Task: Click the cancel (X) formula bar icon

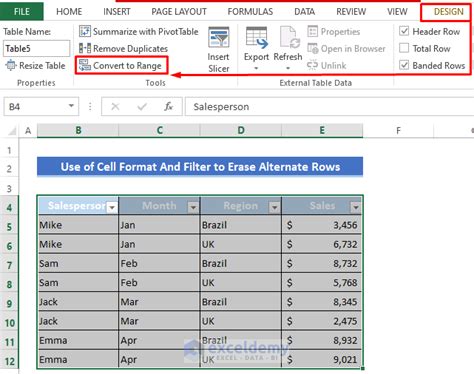Action: 115,107
